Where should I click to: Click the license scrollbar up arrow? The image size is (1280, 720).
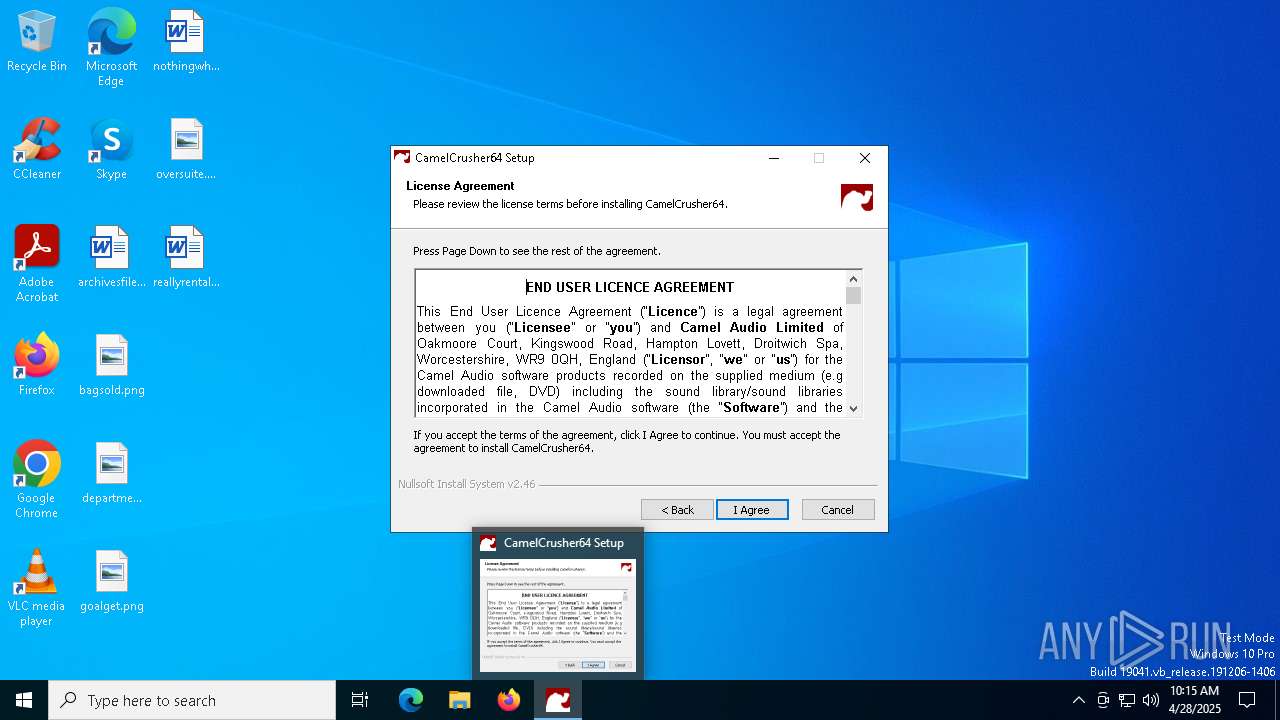853,279
